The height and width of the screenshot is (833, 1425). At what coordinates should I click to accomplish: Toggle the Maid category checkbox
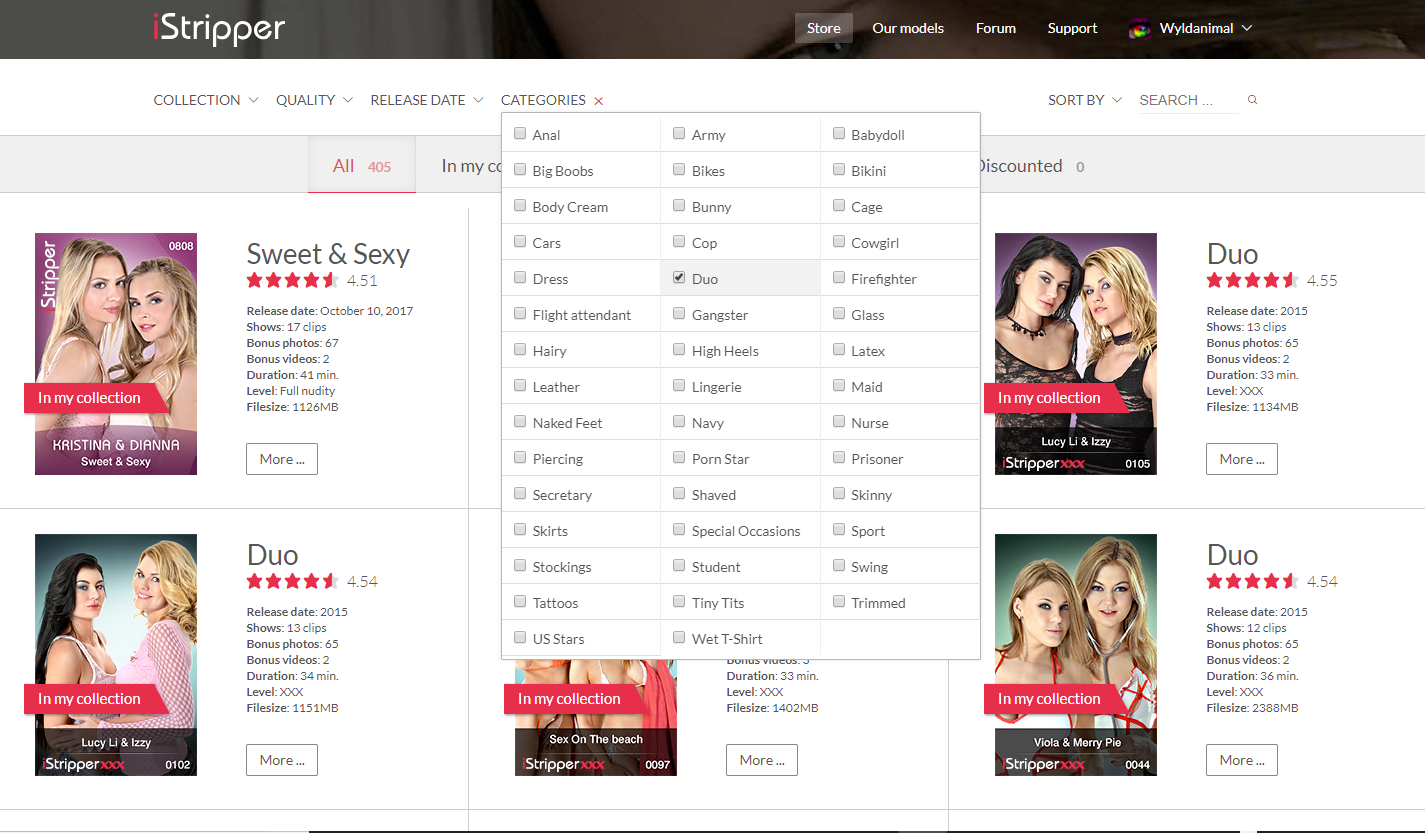tap(839, 385)
